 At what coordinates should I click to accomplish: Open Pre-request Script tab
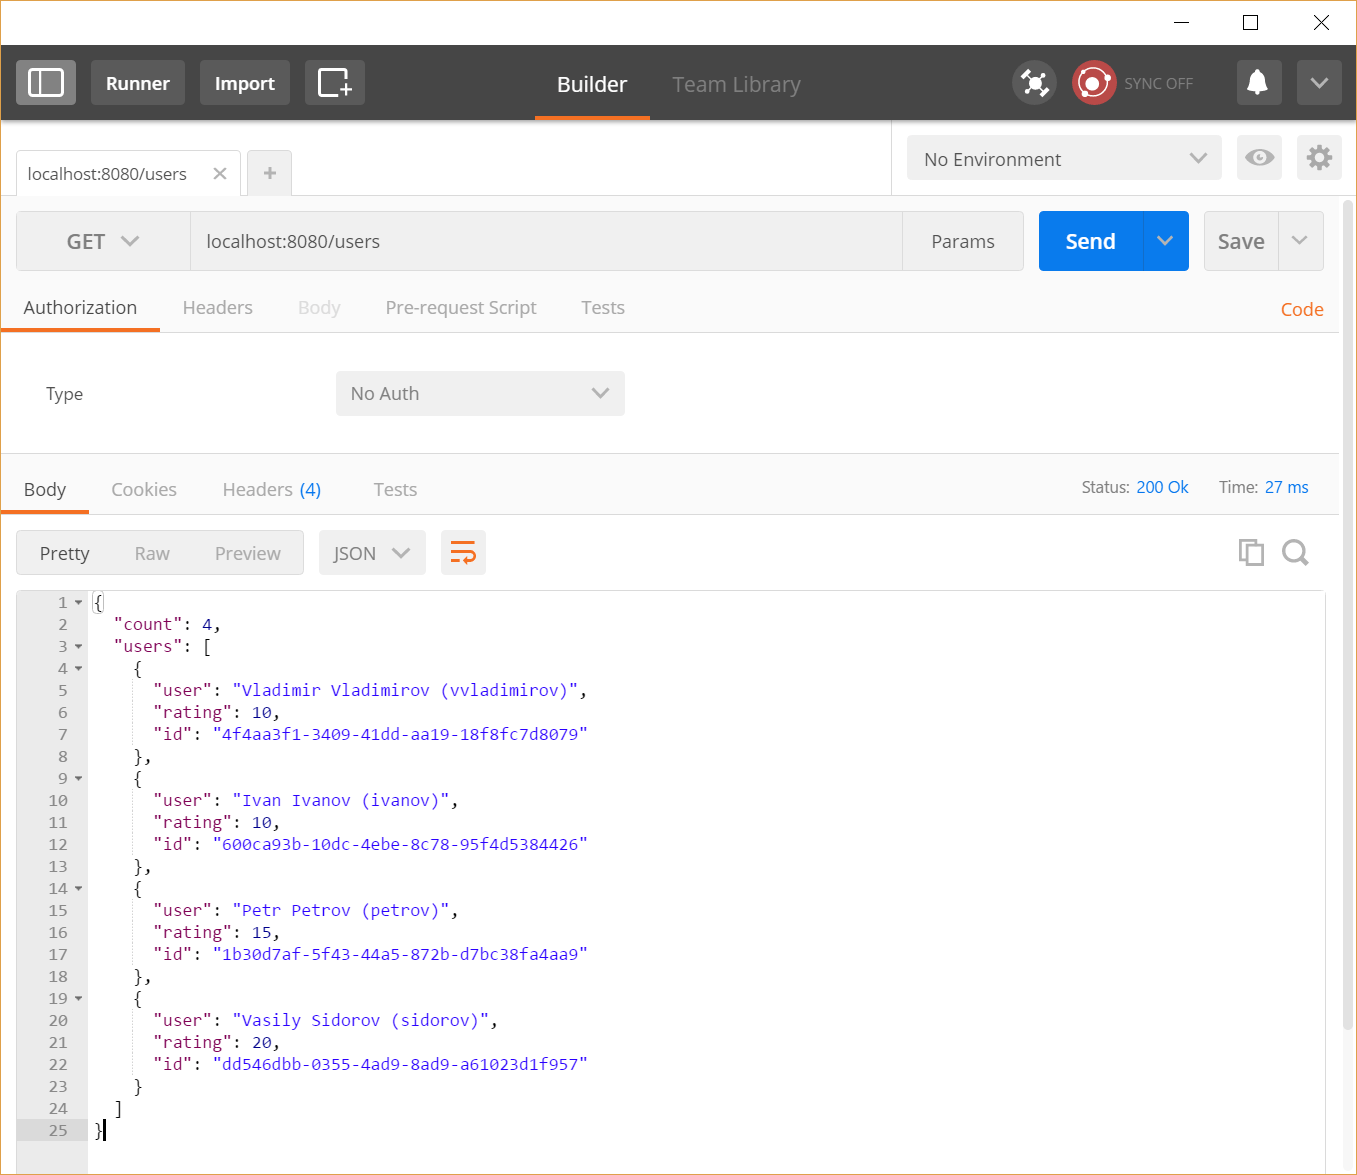point(461,308)
